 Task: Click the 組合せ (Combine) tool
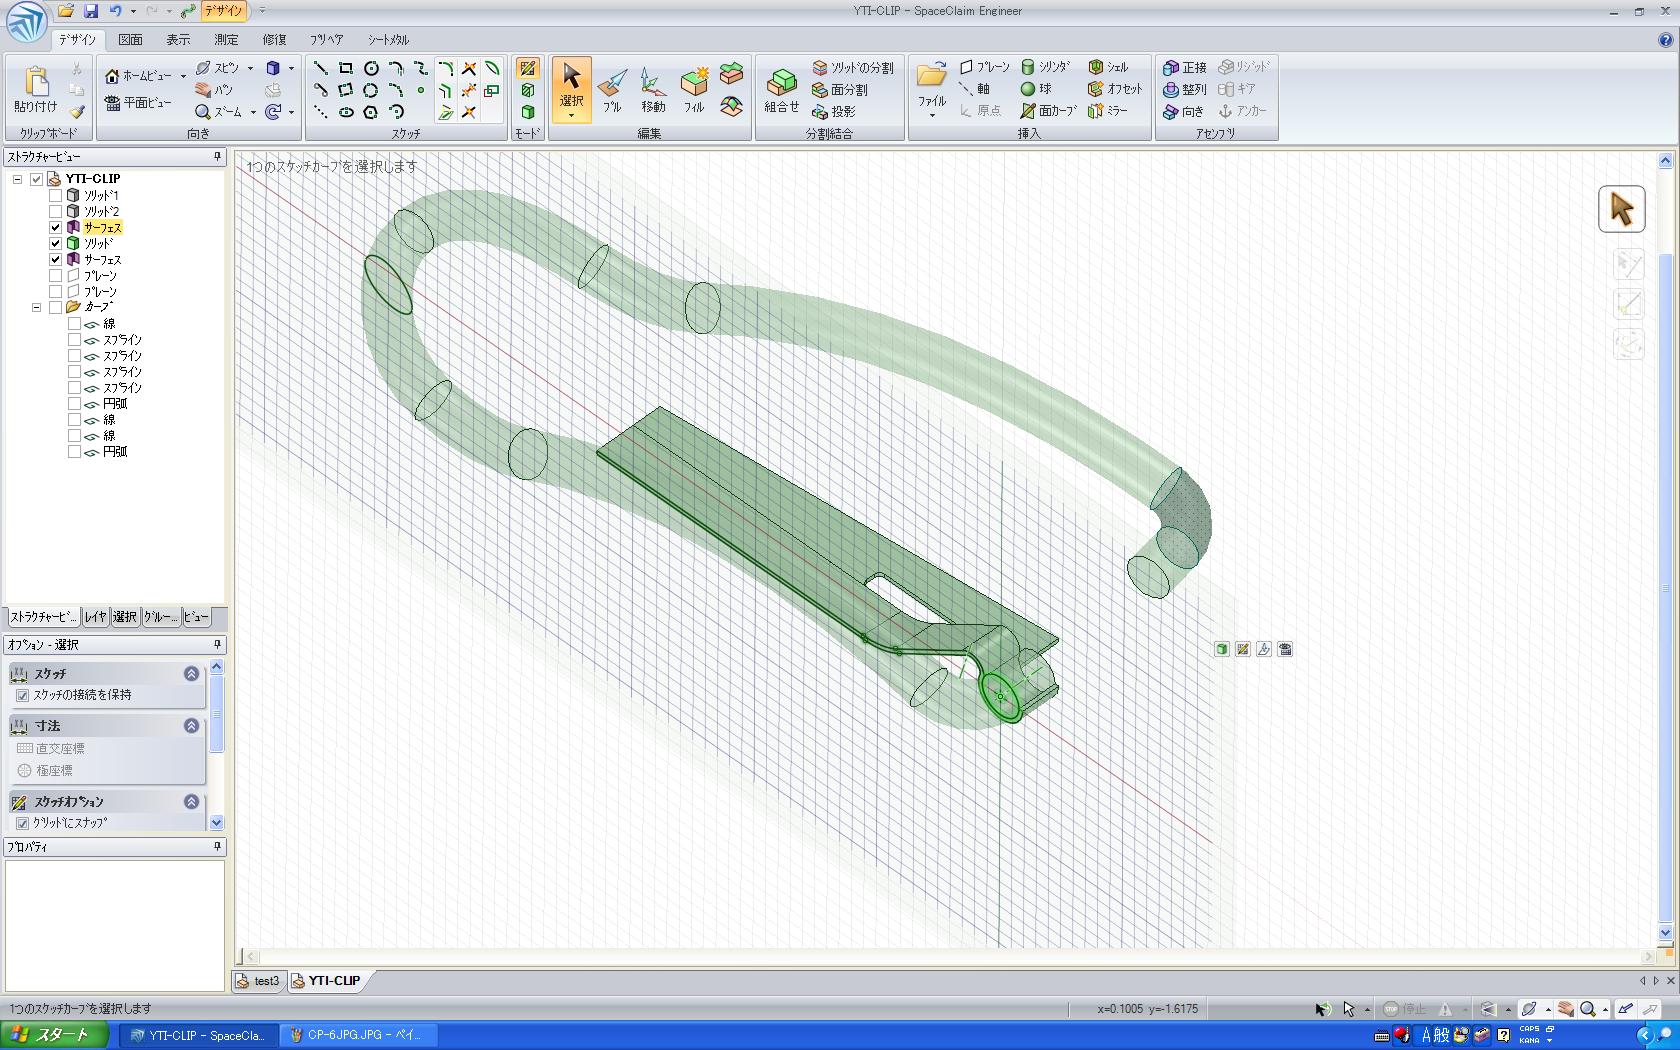(x=781, y=90)
